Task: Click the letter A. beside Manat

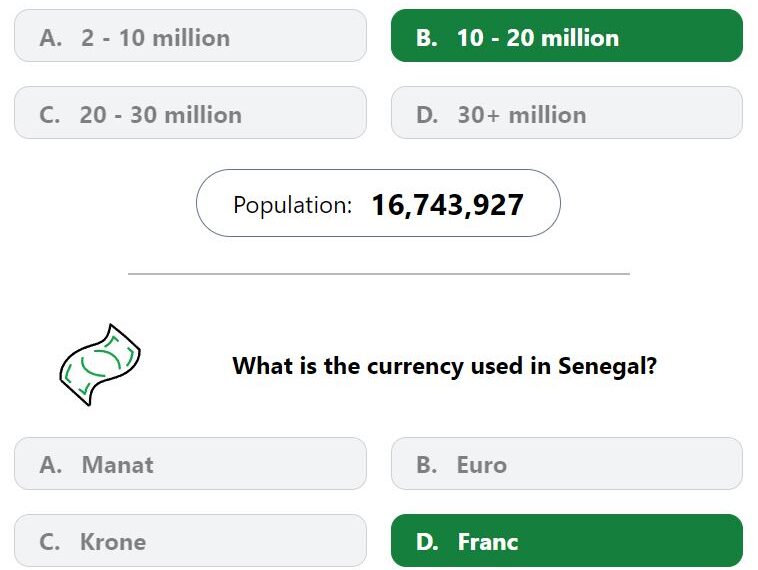Action: click(51, 465)
